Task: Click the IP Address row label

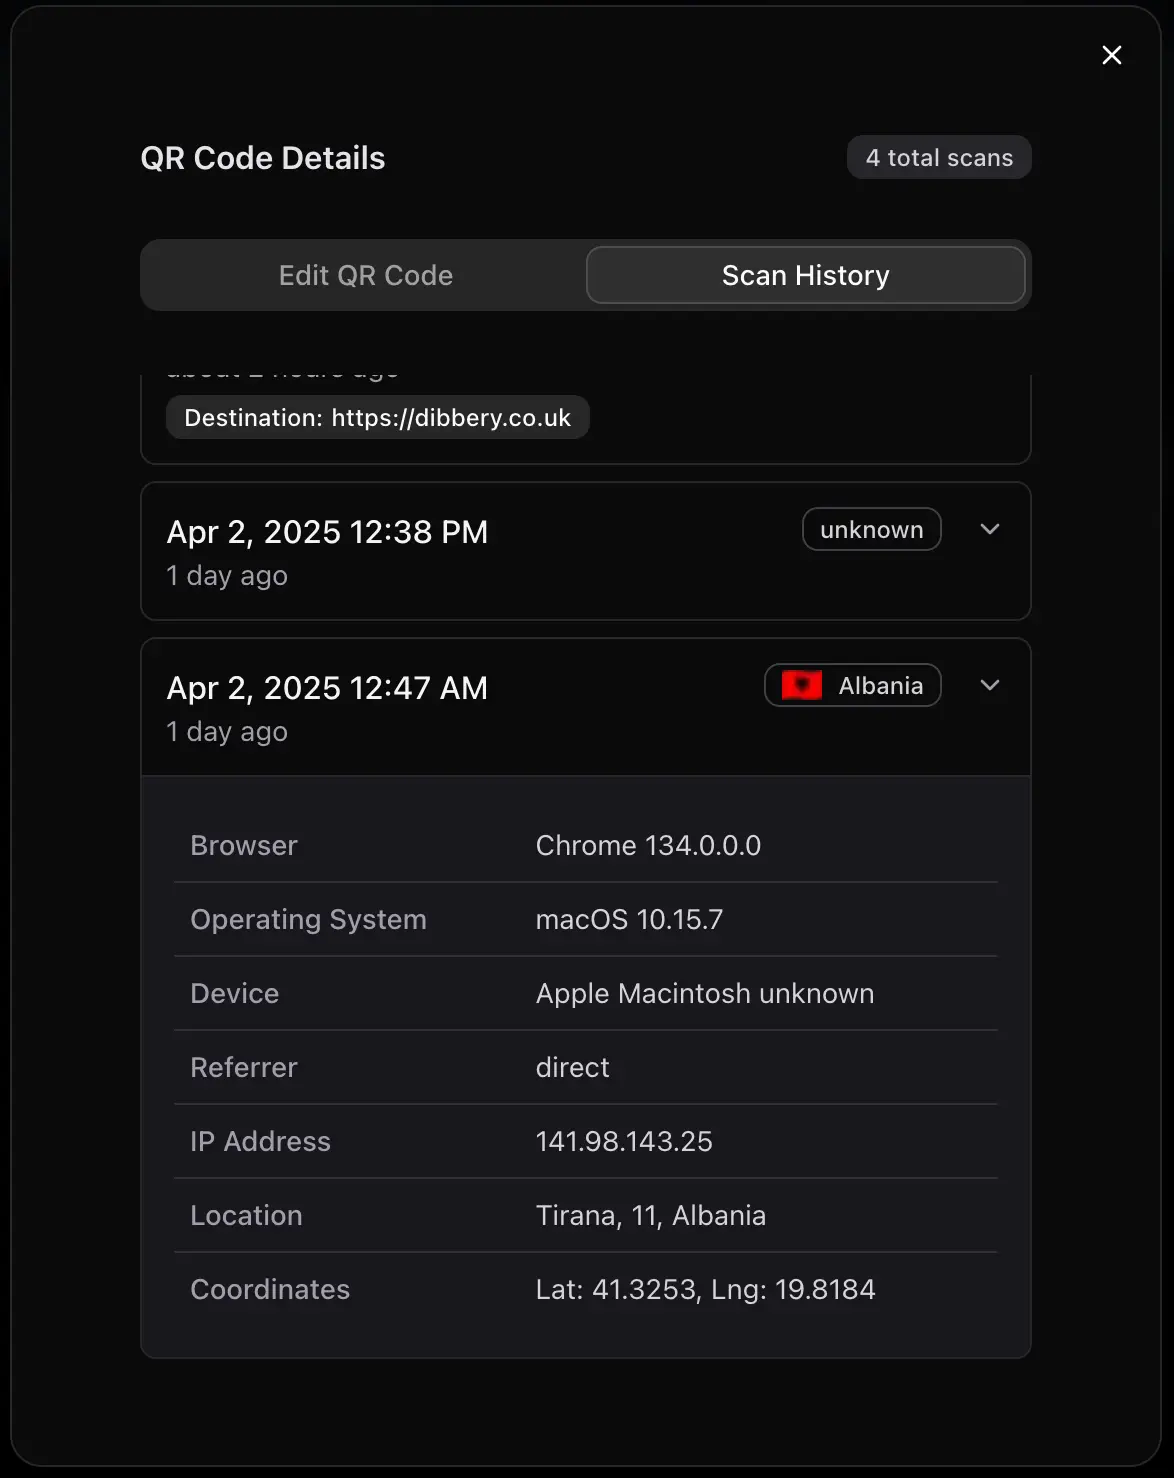Action: [x=260, y=1141]
